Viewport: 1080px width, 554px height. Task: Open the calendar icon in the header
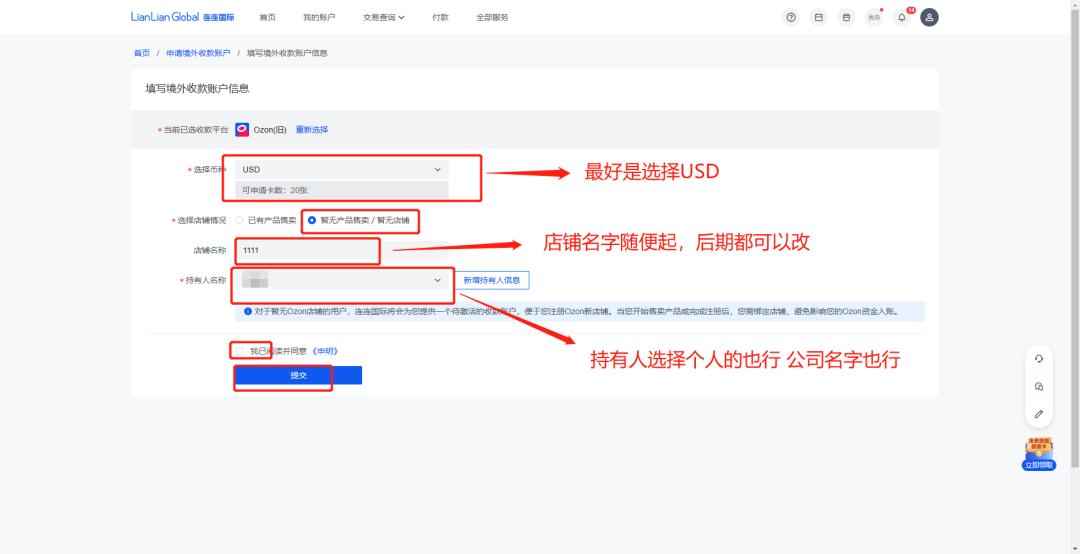click(819, 17)
